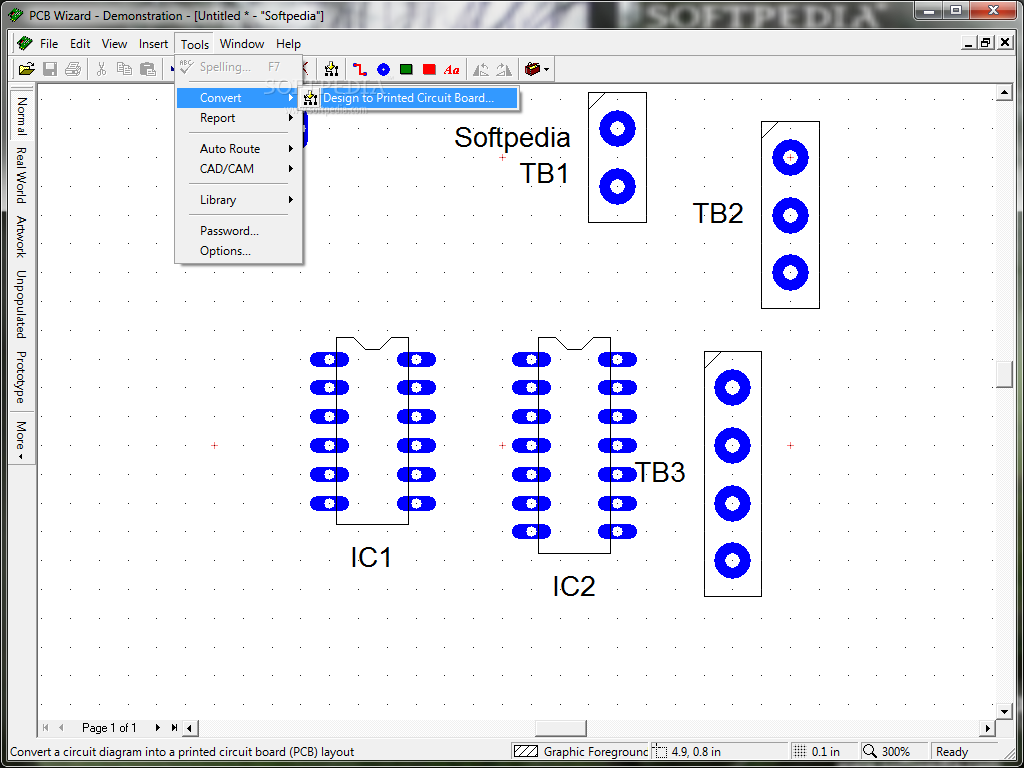
Task: Select the TB2 terminal block label
Action: point(718,214)
